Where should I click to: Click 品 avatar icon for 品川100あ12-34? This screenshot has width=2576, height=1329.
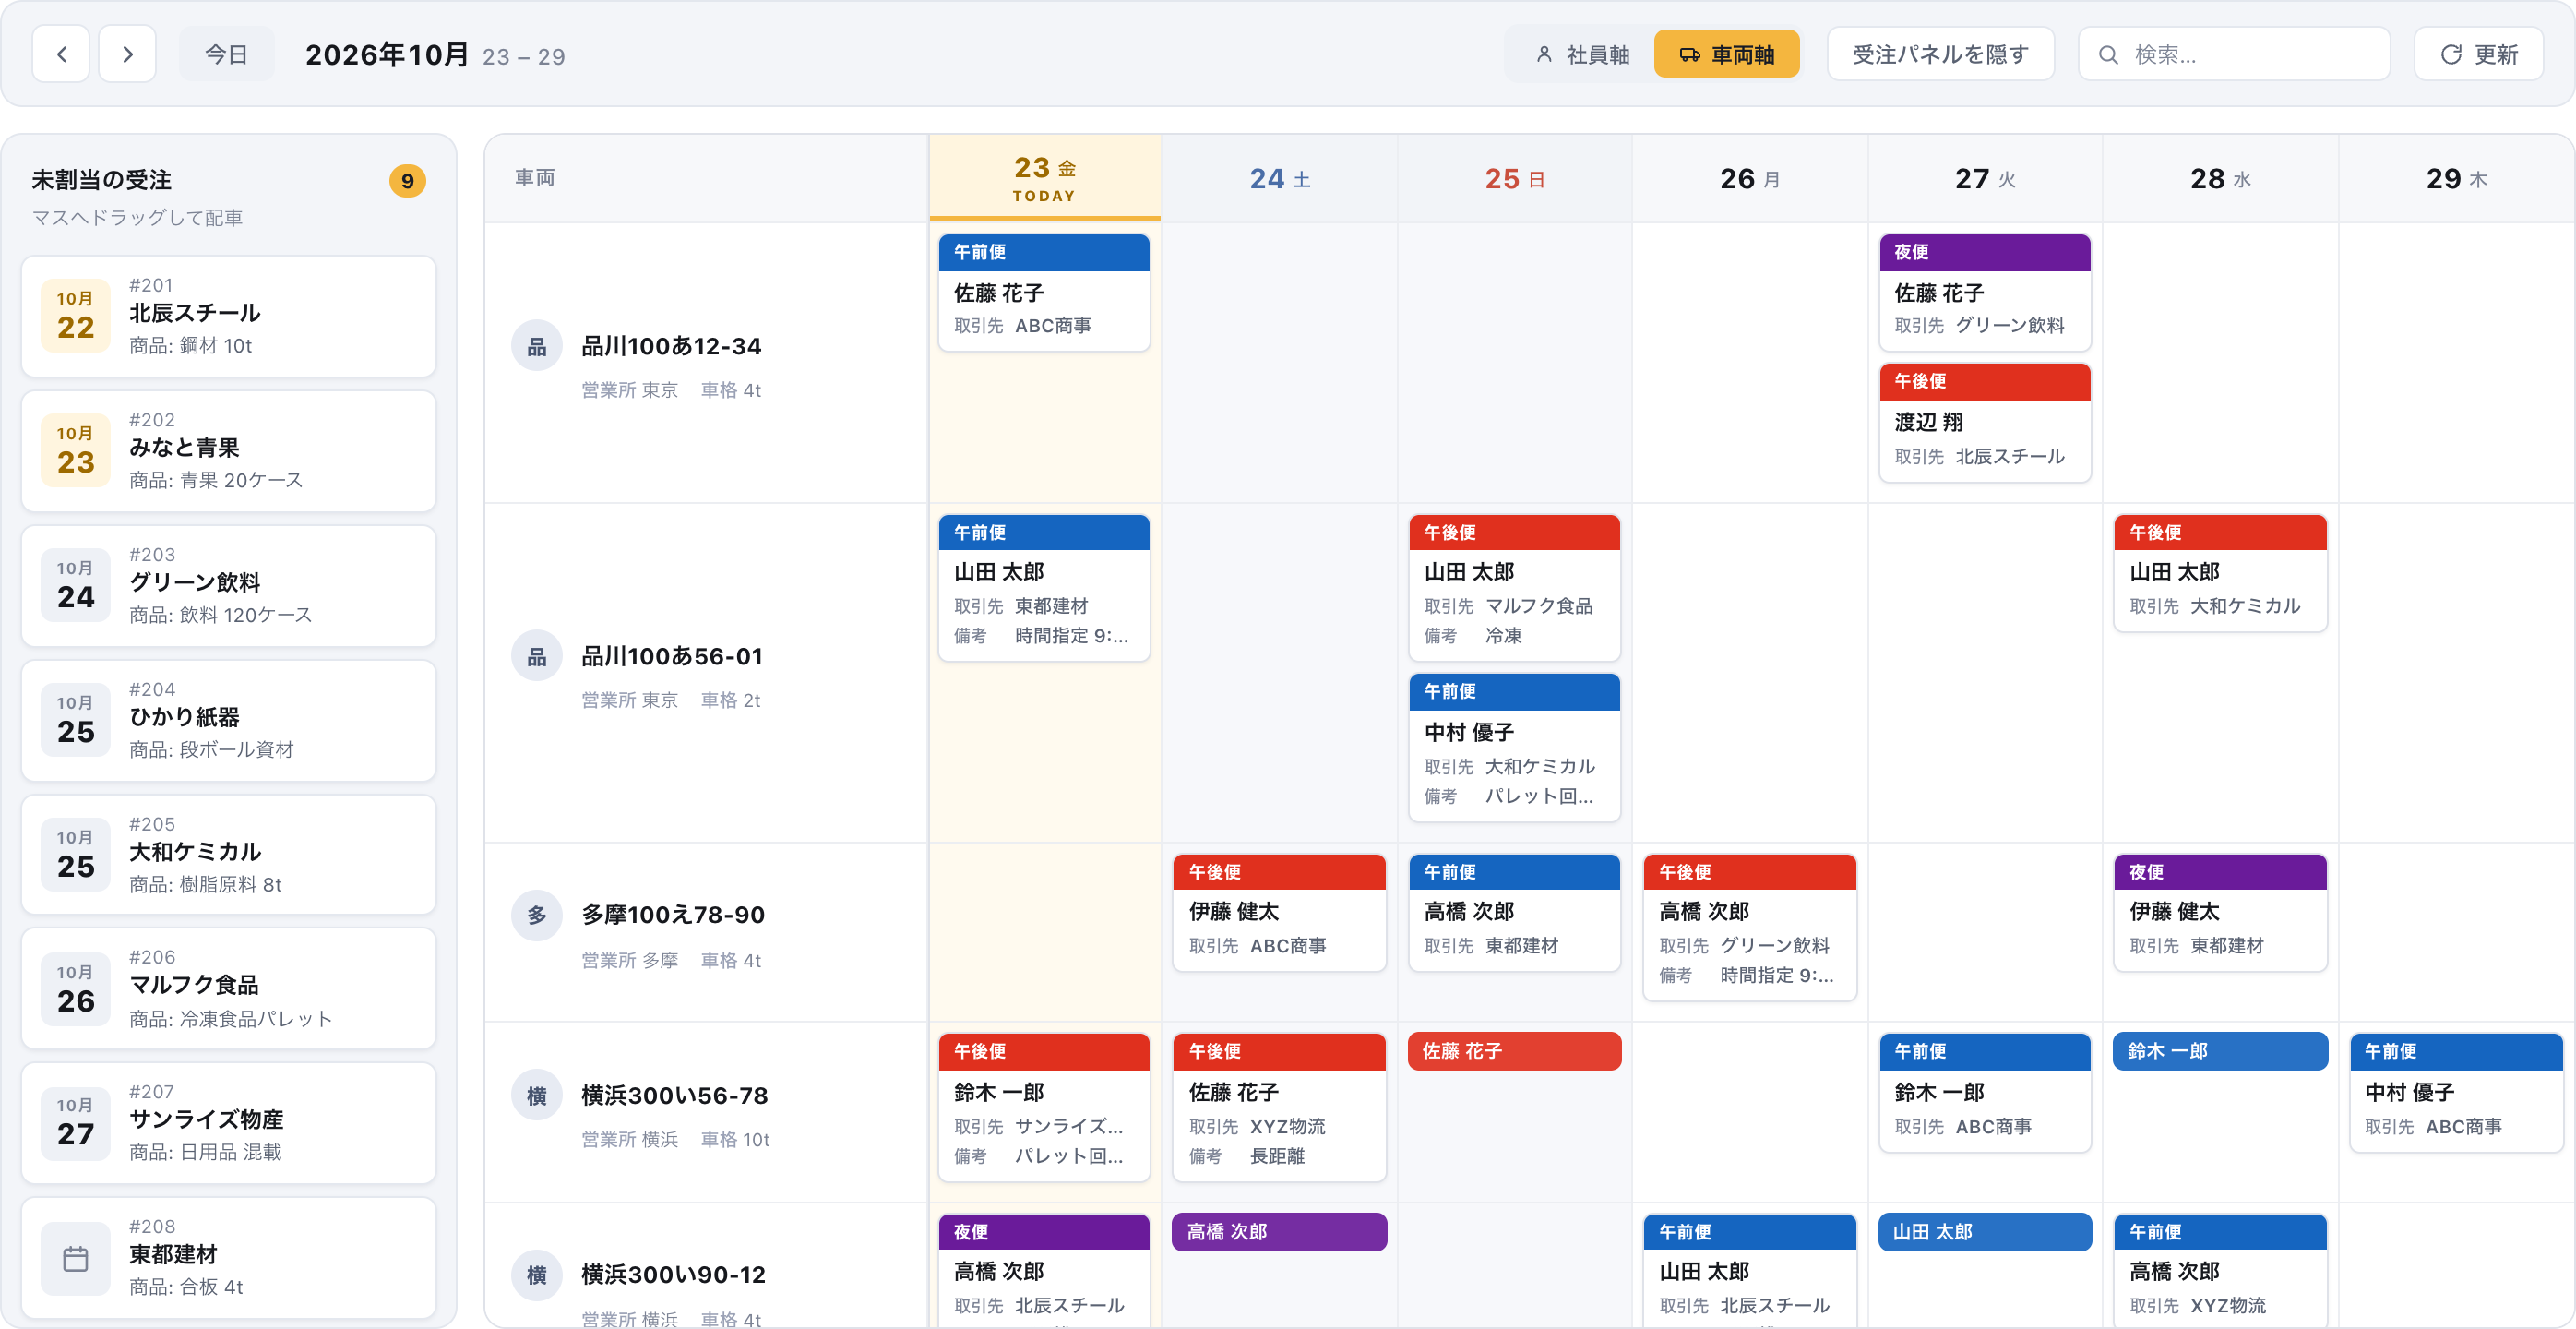pos(537,346)
